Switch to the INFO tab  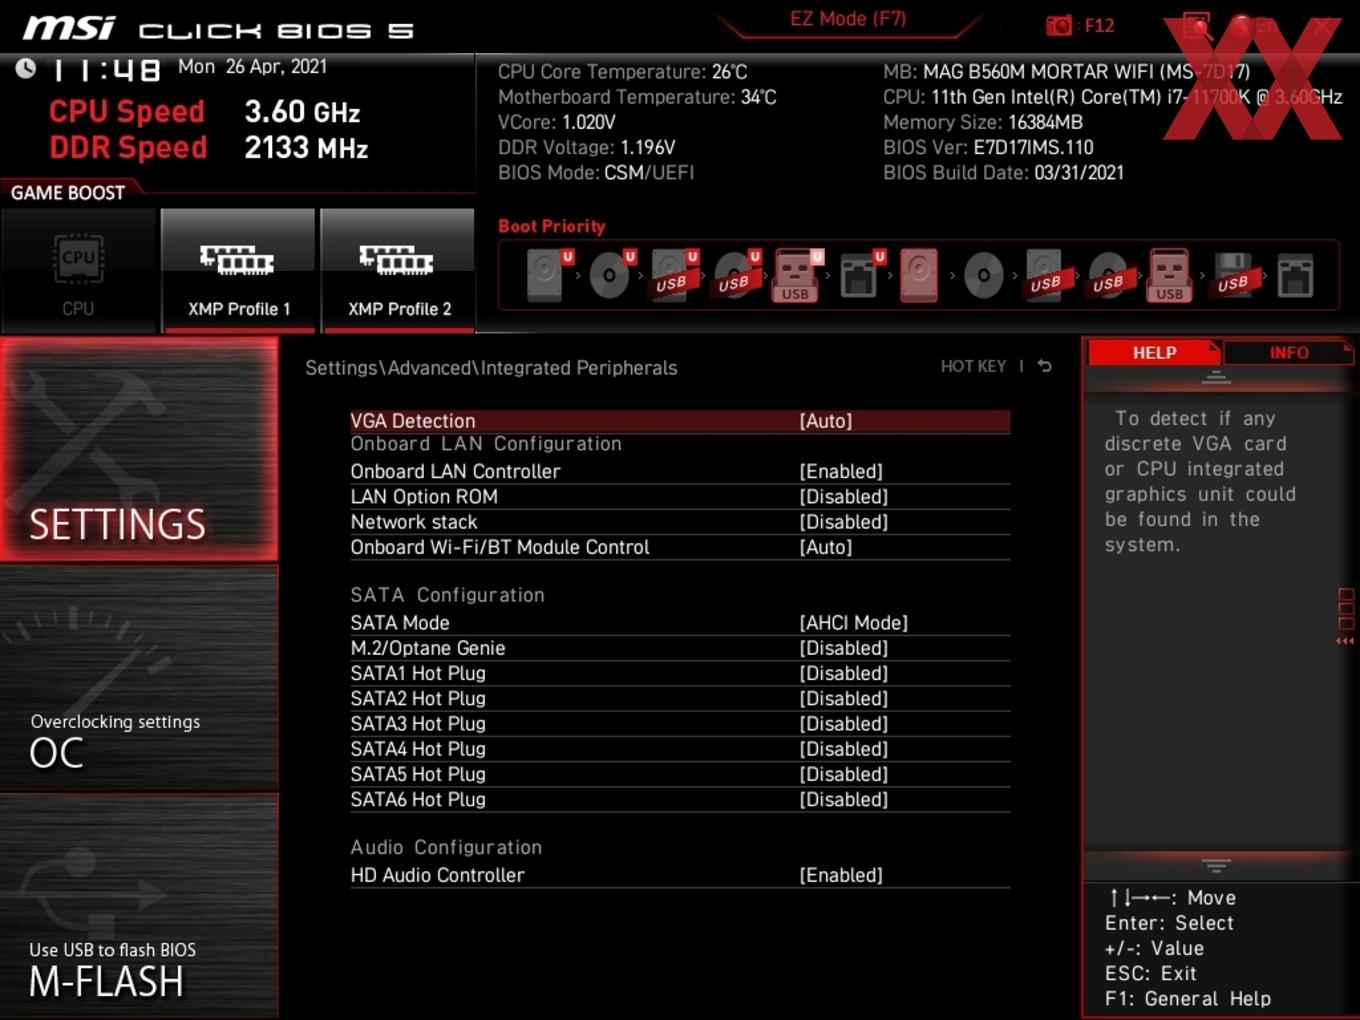point(1288,352)
